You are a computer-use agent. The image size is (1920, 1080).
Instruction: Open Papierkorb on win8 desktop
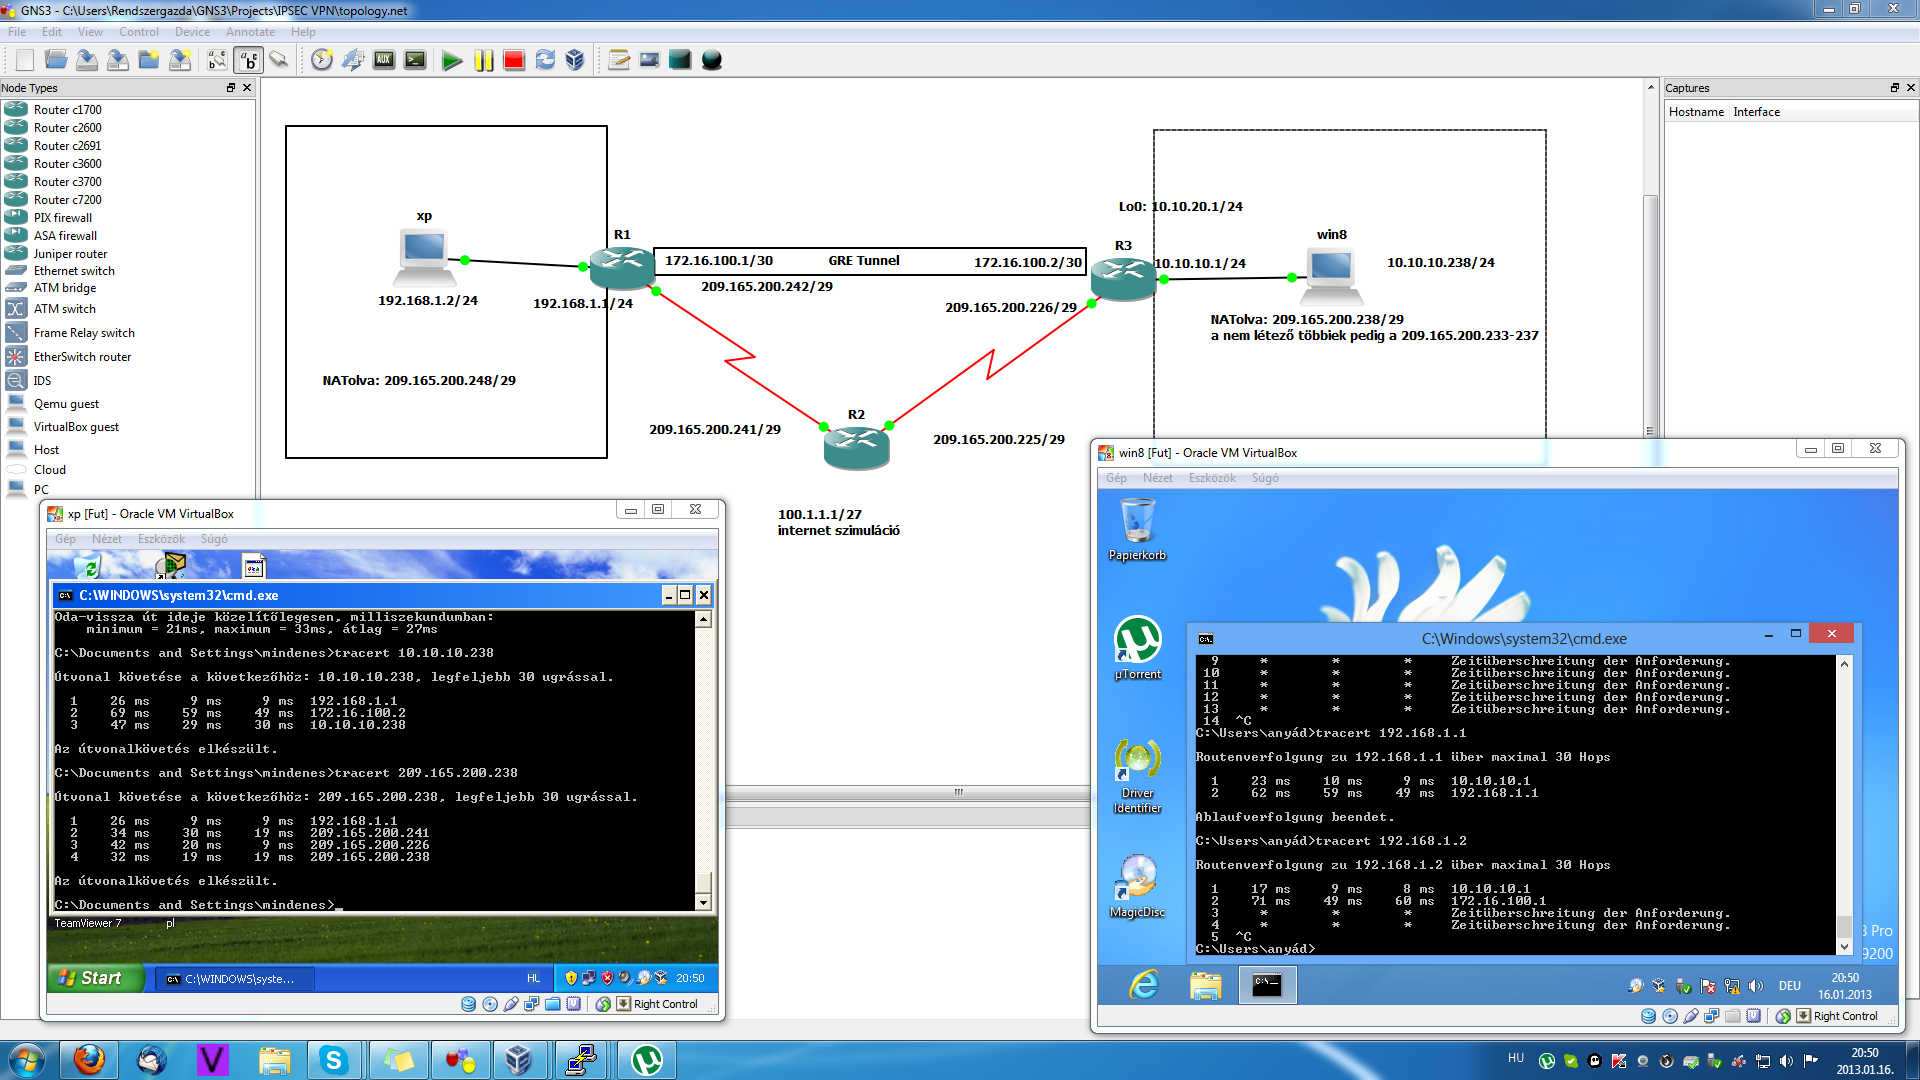pyautogui.click(x=1137, y=529)
